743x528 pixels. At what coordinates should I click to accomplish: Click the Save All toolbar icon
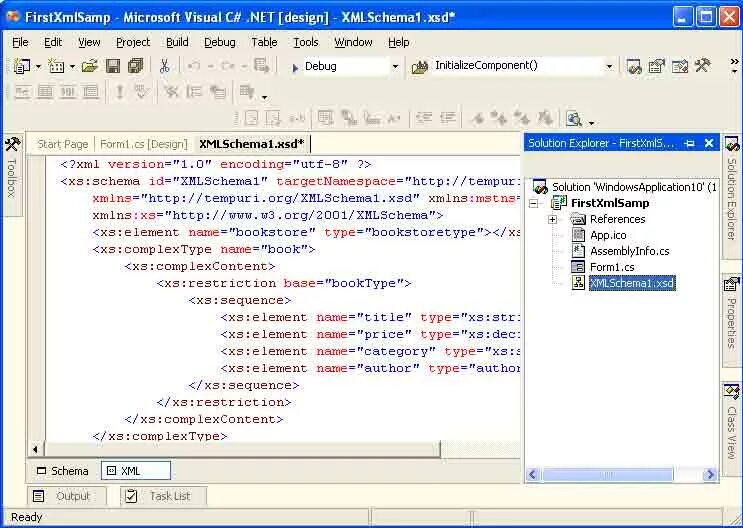coord(136,66)
